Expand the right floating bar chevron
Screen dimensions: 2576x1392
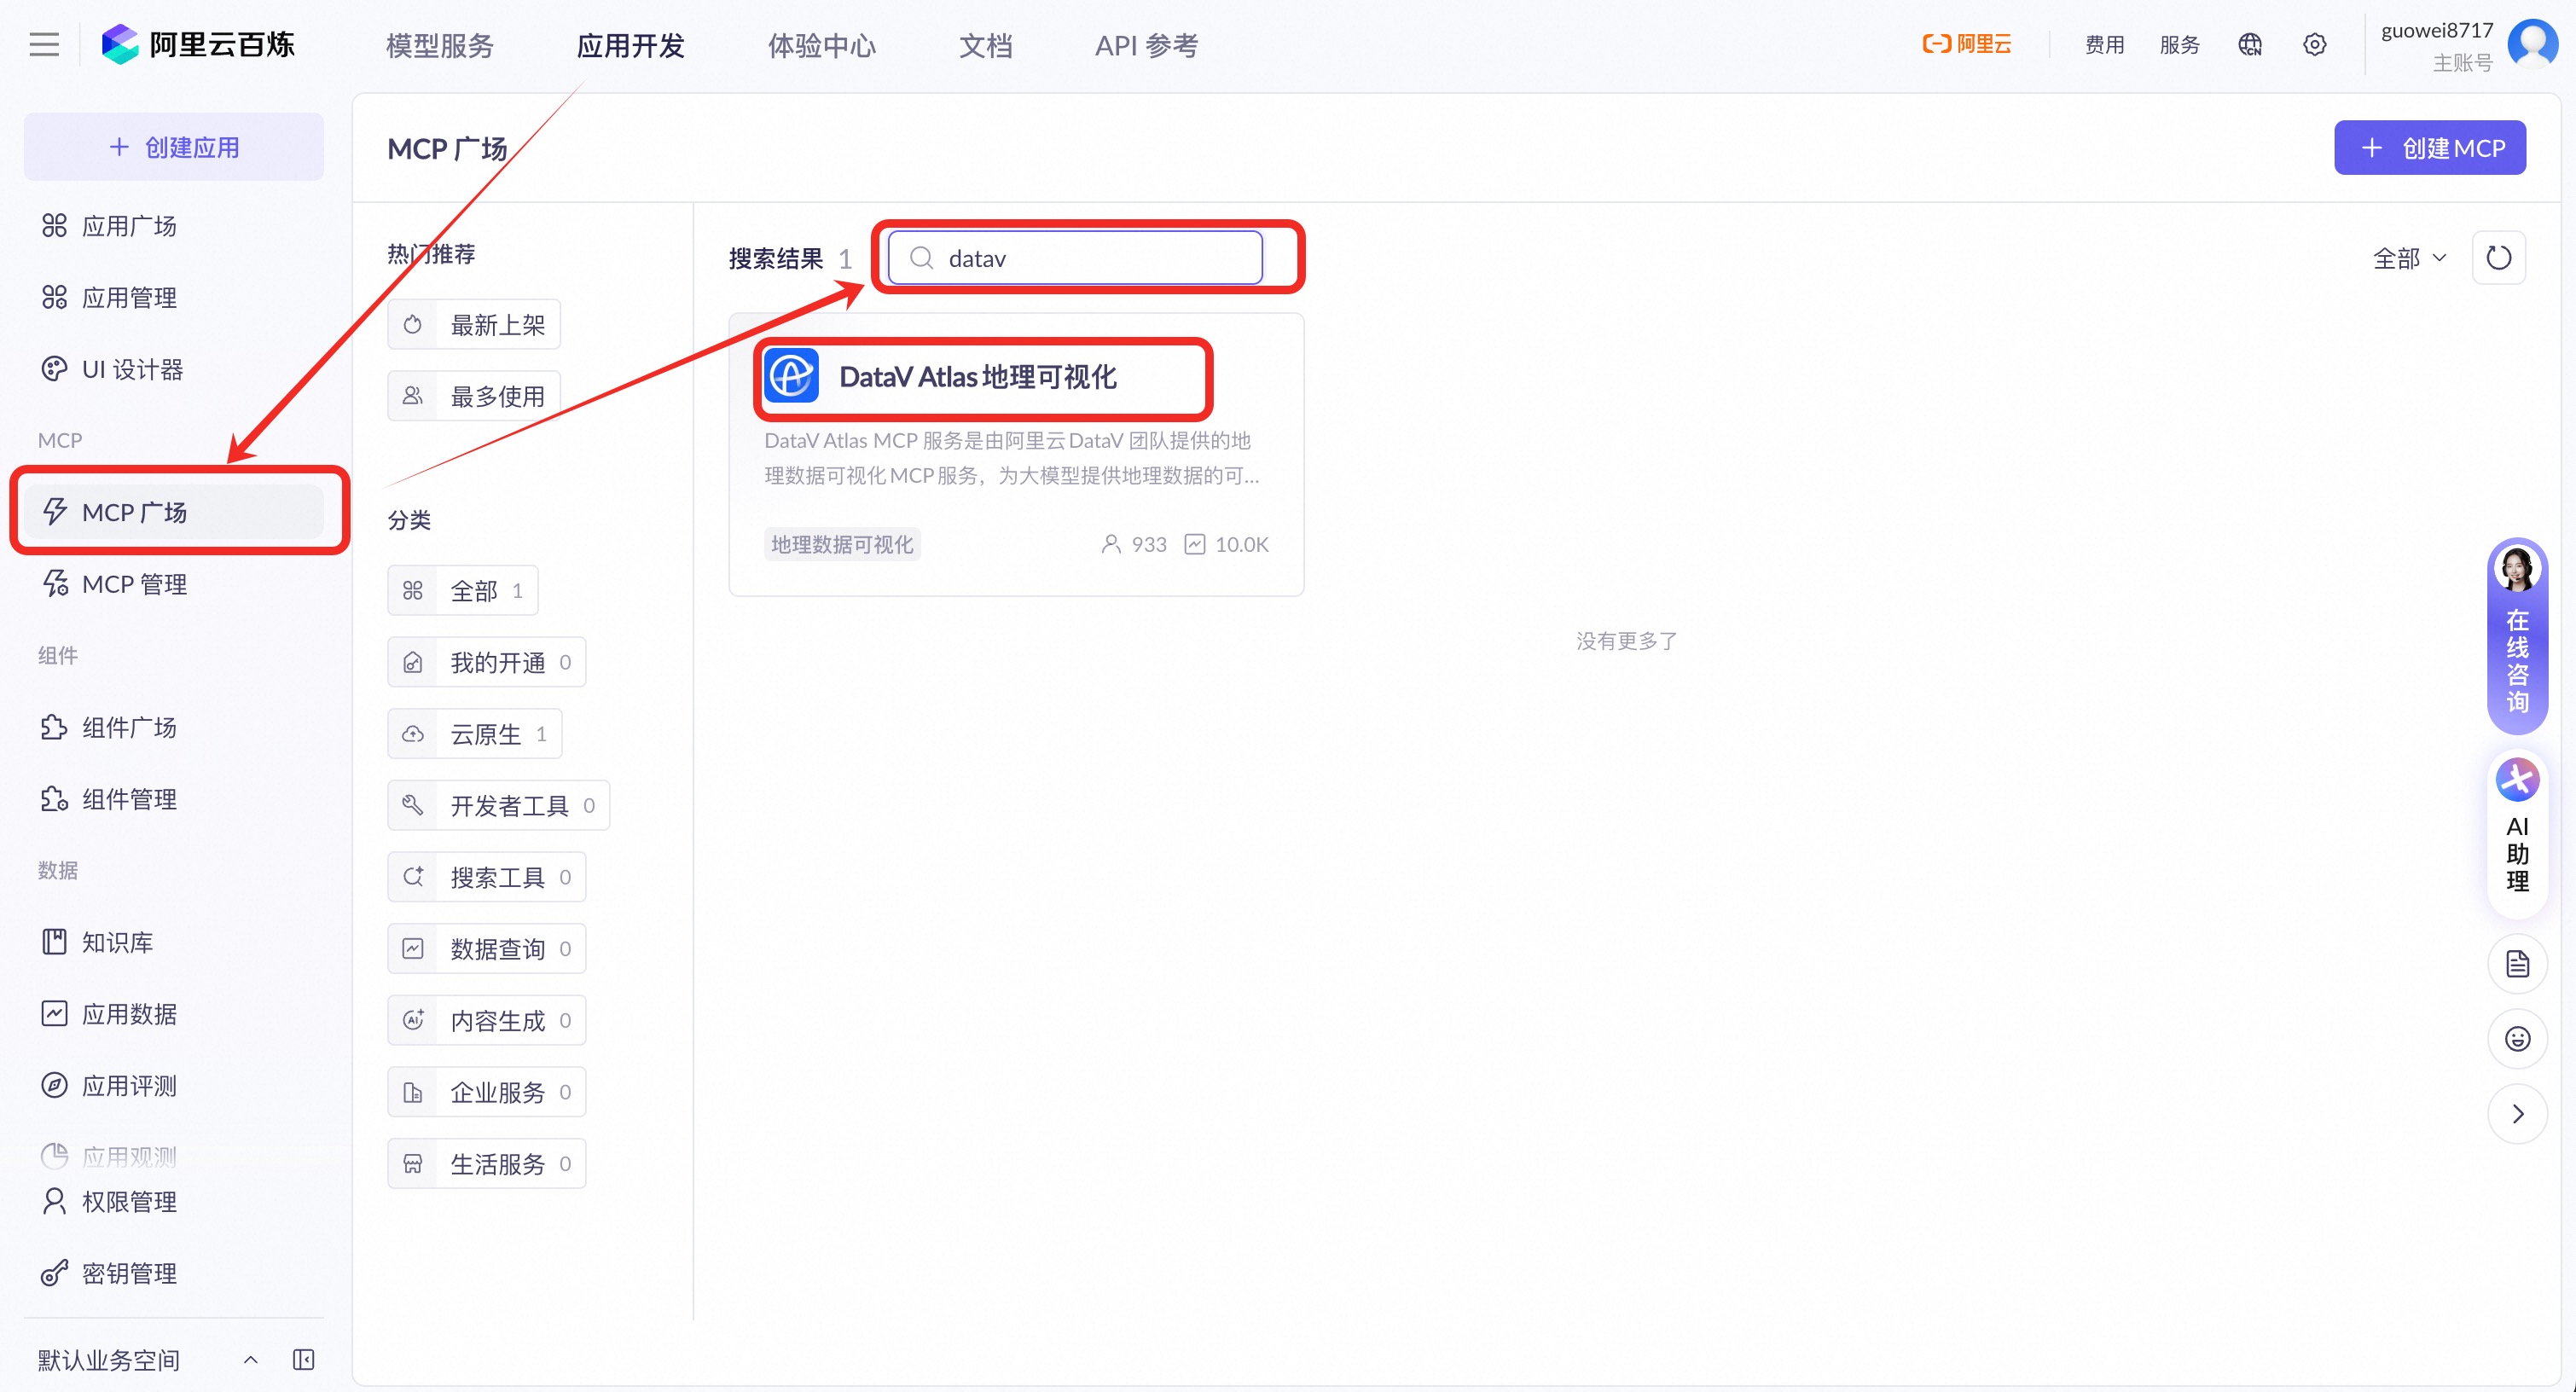(2517, 1114)
